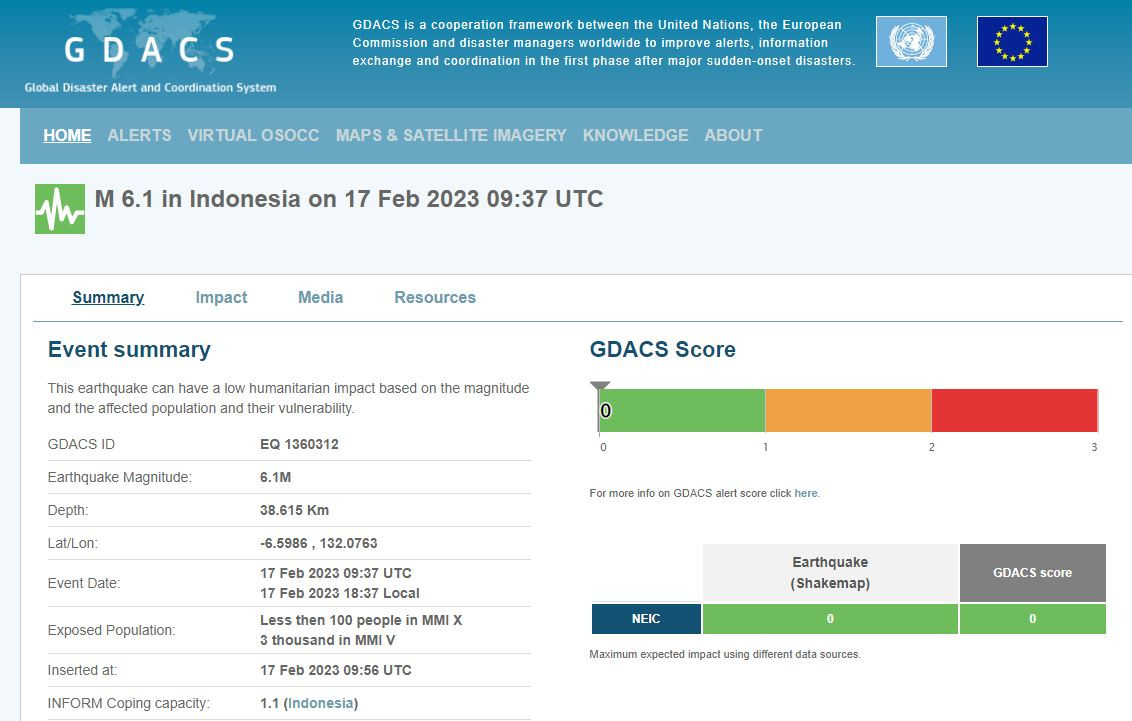
Task: Follow the Indonesia coping capacity link
Action: 321,703
